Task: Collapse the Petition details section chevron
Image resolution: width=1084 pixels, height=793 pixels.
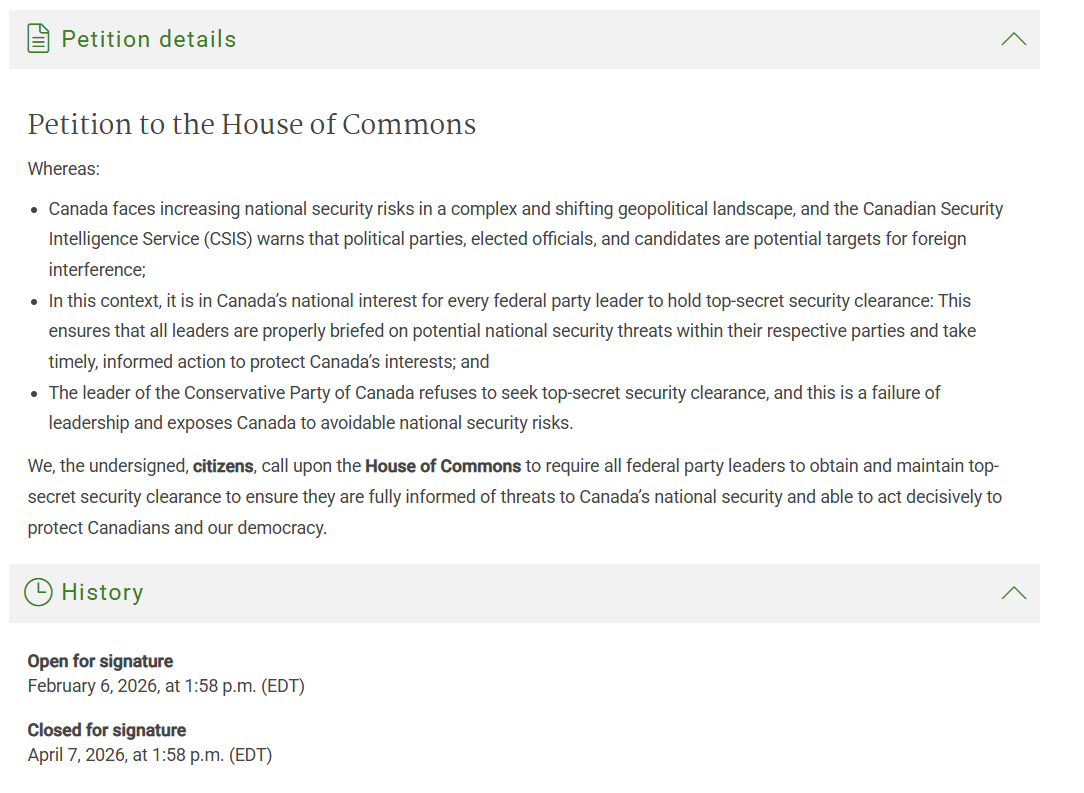Action: pos(1013,40)
